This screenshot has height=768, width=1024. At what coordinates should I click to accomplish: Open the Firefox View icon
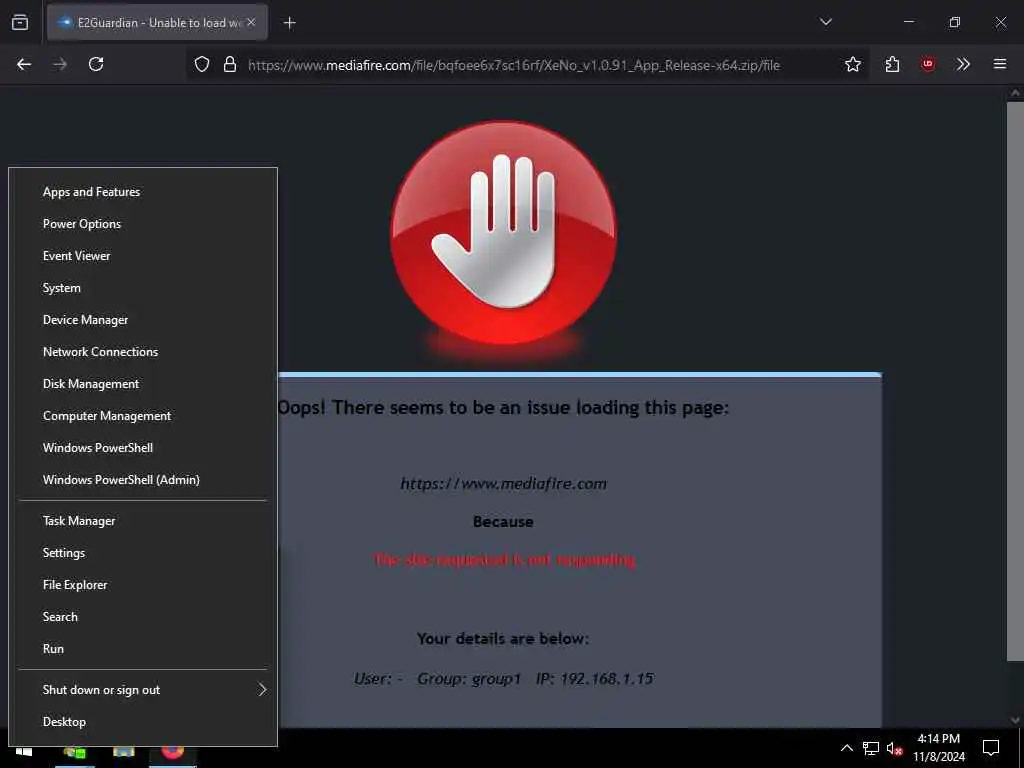[20, 23]
